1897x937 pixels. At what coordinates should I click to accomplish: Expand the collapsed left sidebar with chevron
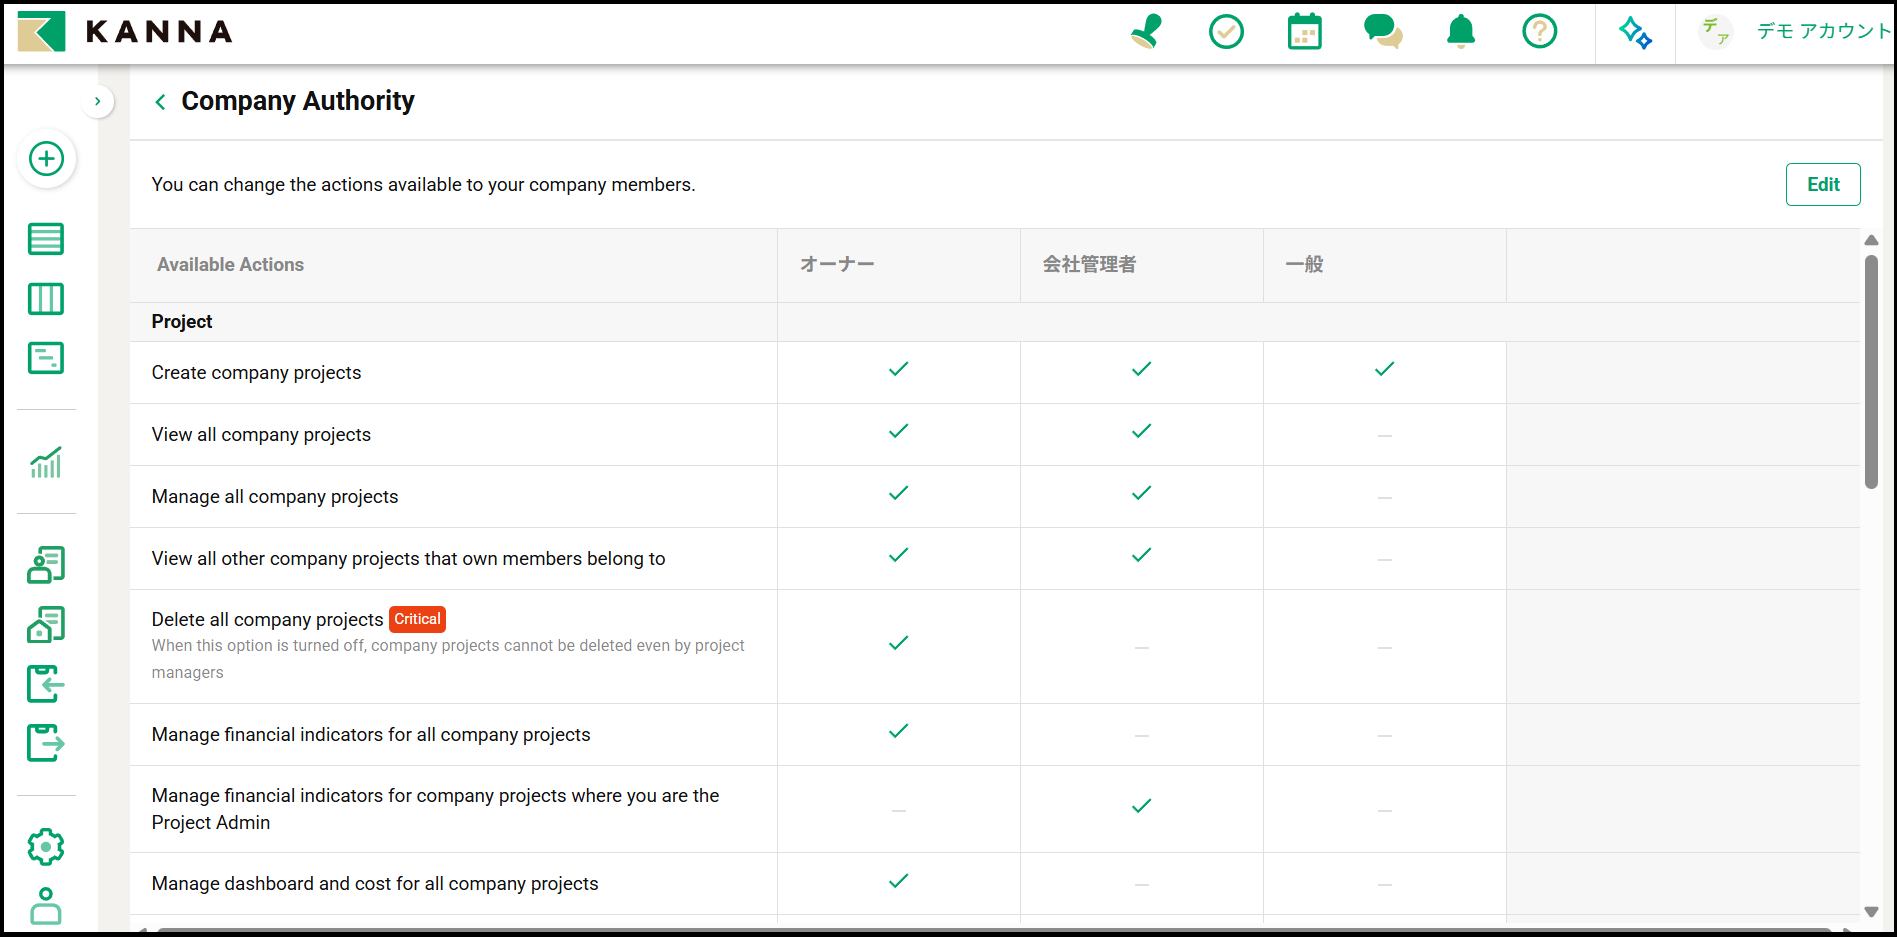click(97, 101)
